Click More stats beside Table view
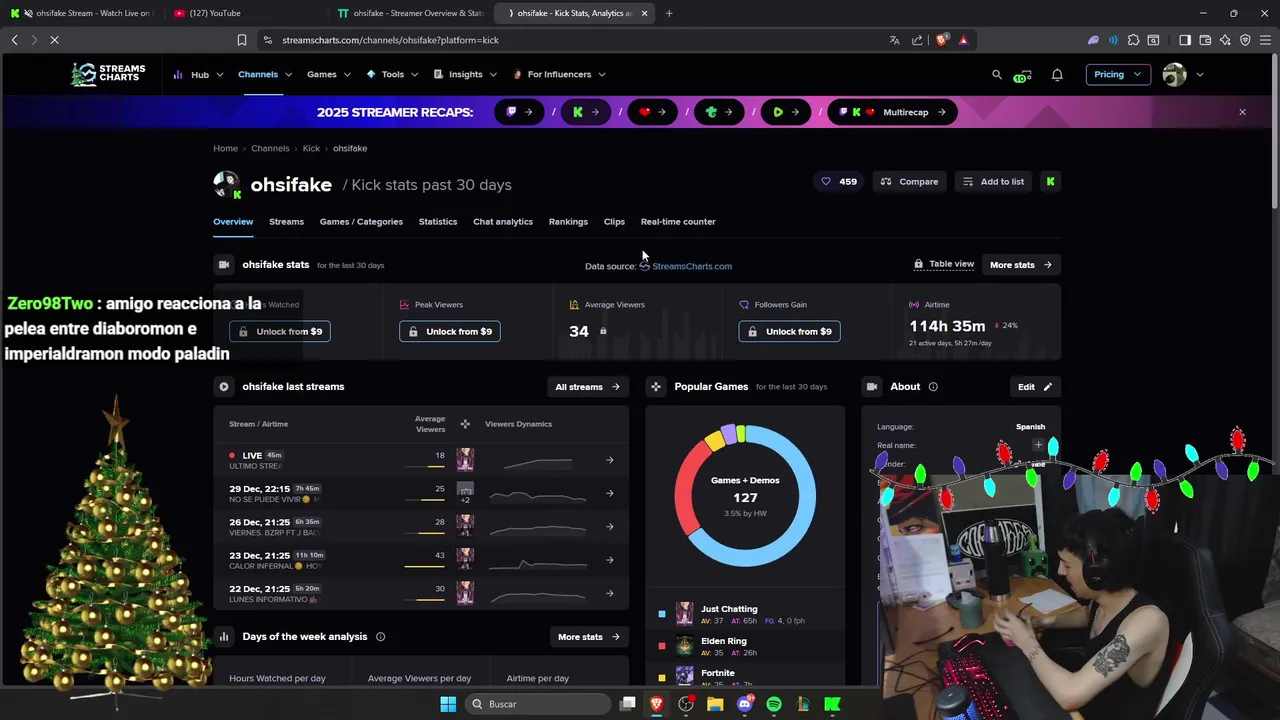Viewport: 1280px width, 720px height. click(x=1021, y=265)
